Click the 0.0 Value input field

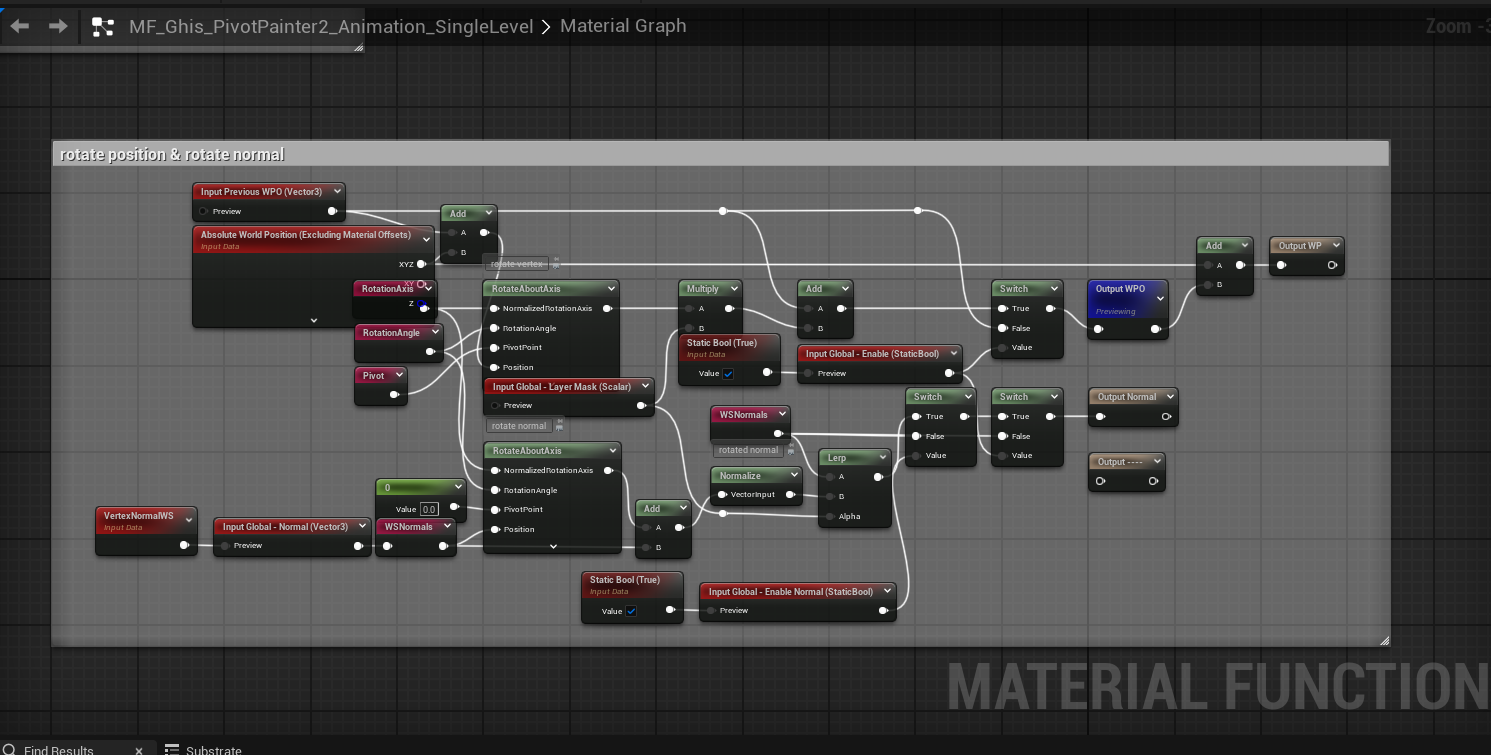(x=429, y=509)
